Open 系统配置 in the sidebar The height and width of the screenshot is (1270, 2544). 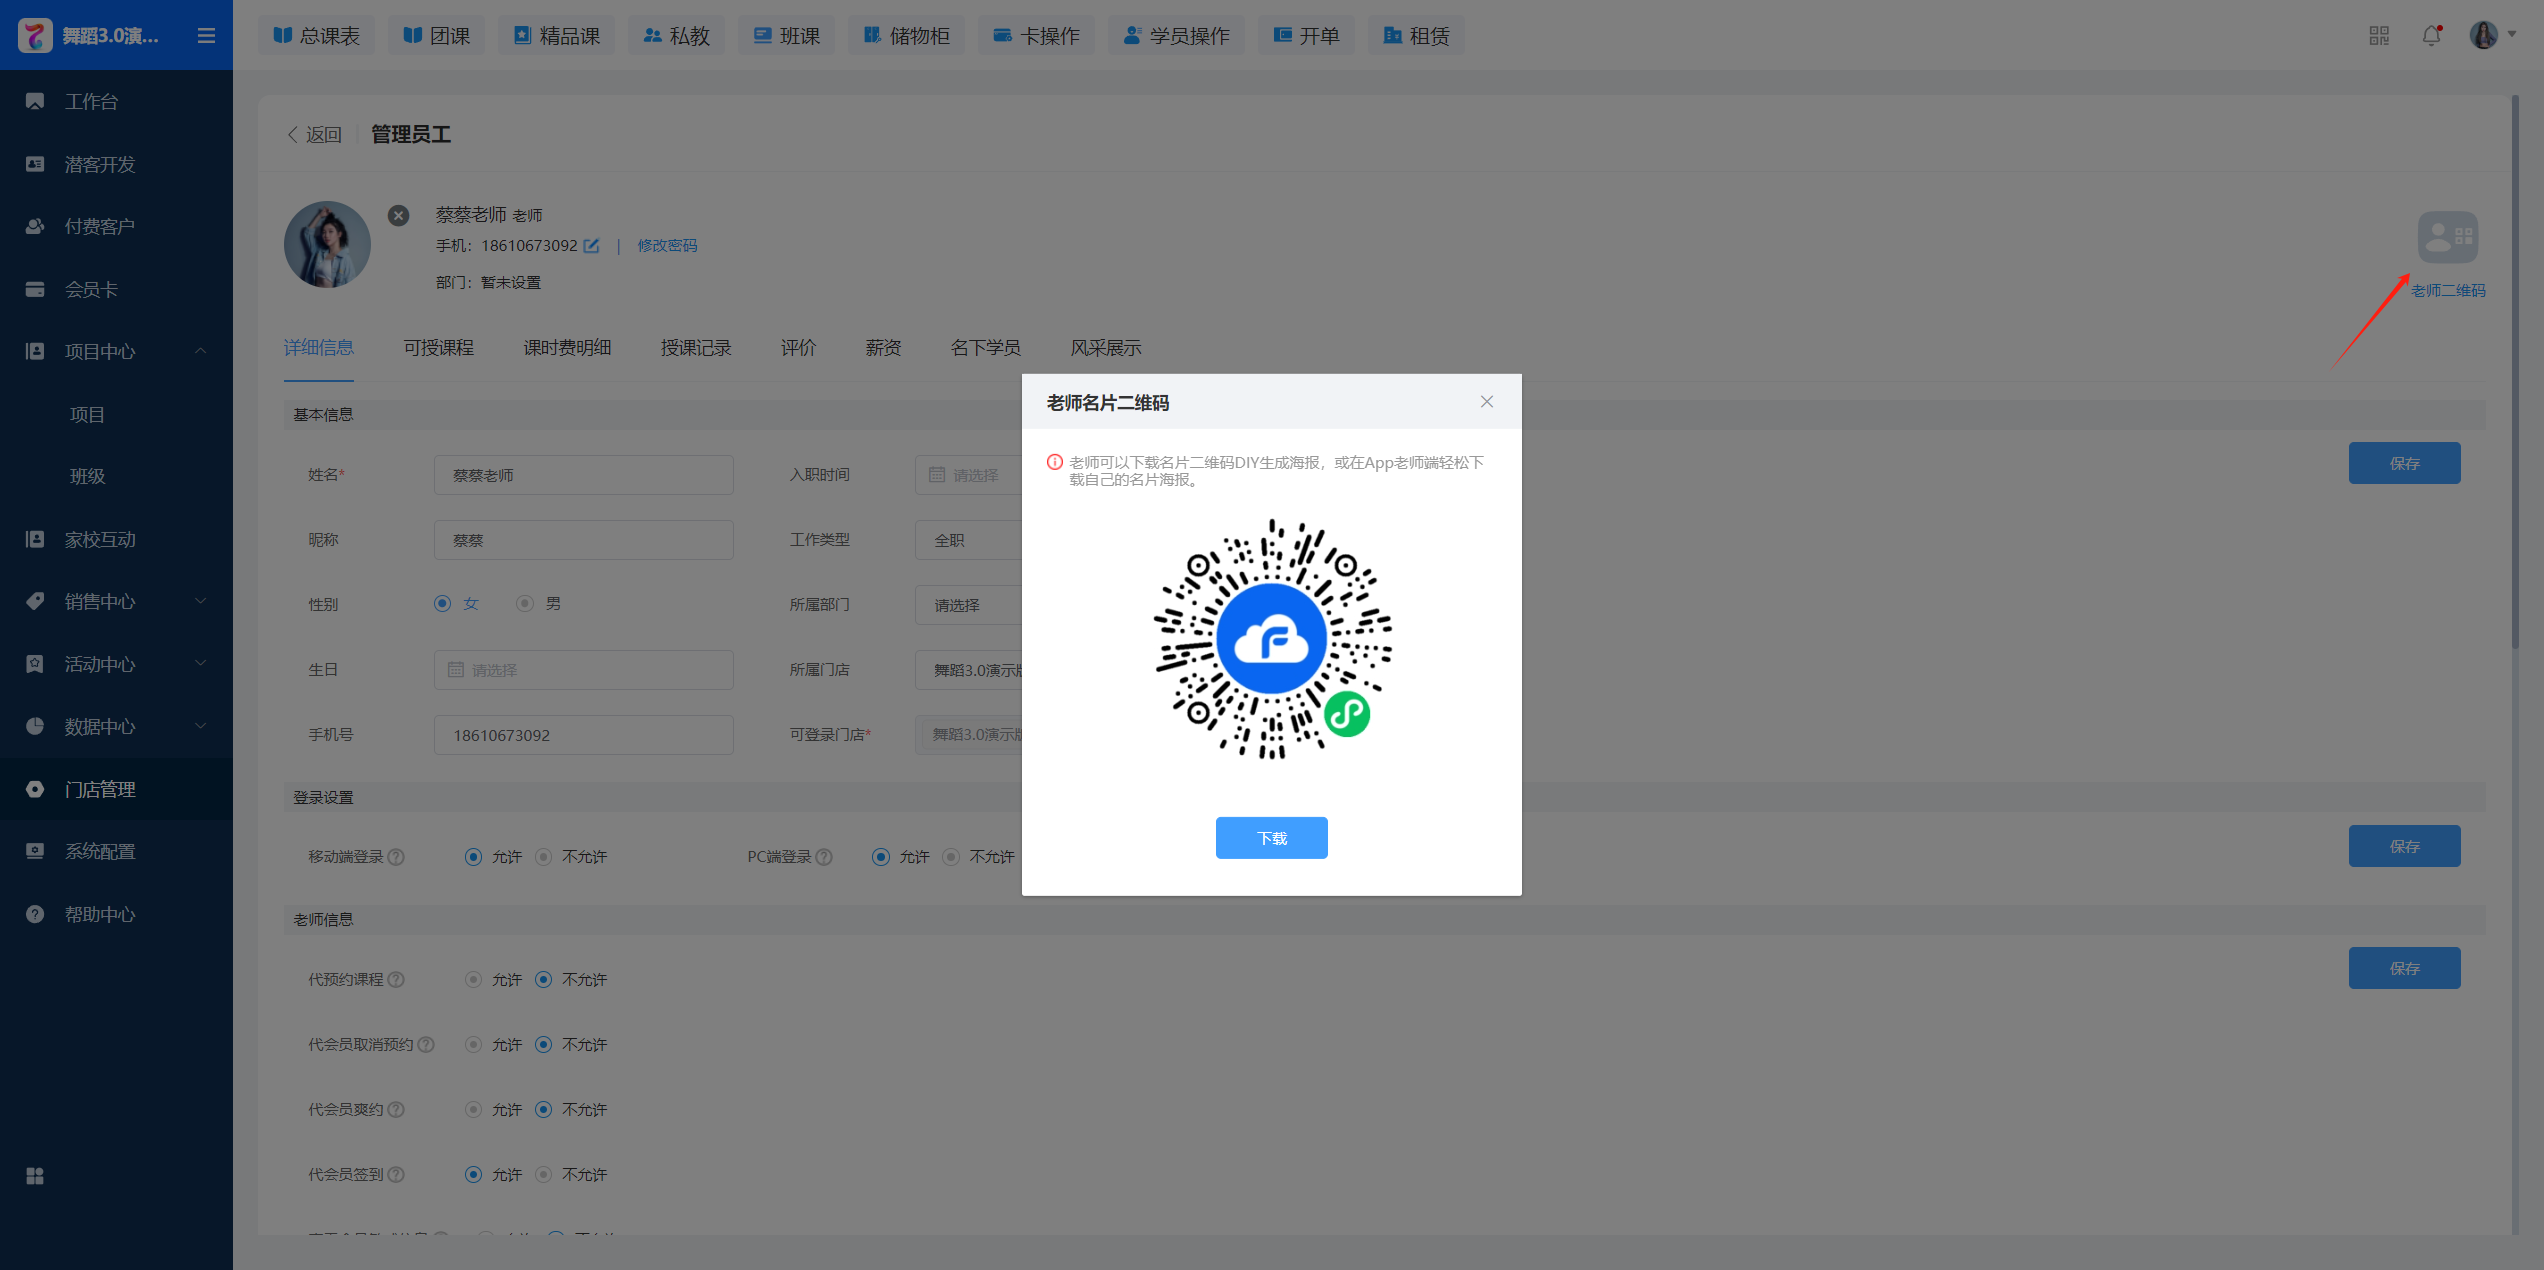[x=116, y=851]
